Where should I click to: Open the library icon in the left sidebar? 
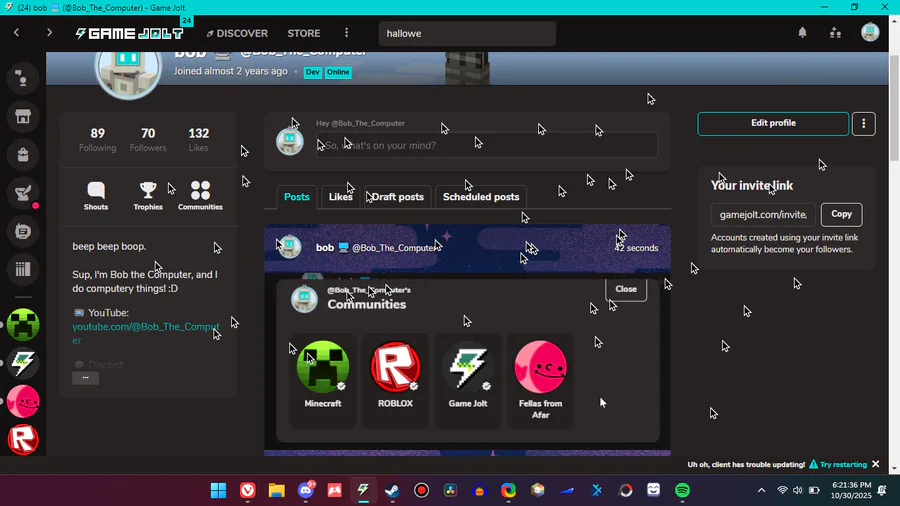point(23,269)
